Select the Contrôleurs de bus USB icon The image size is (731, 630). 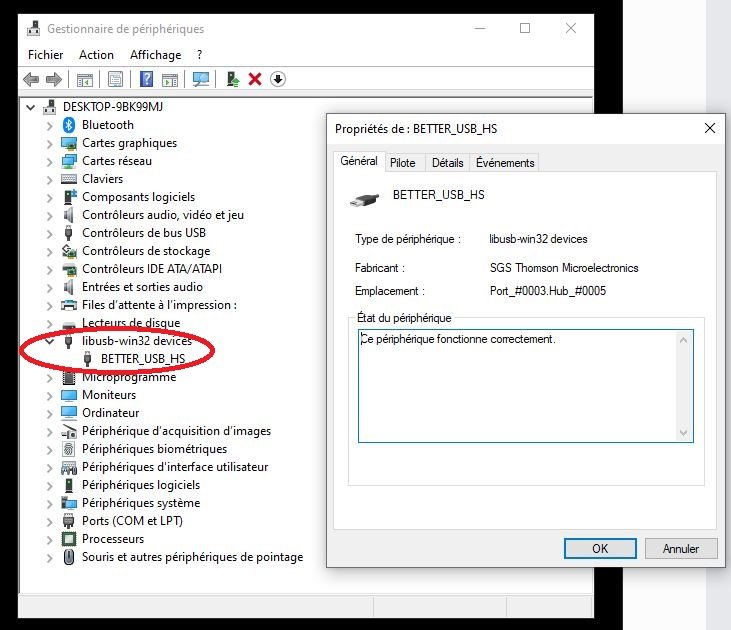pyautogui.click(x=69, y=233)
